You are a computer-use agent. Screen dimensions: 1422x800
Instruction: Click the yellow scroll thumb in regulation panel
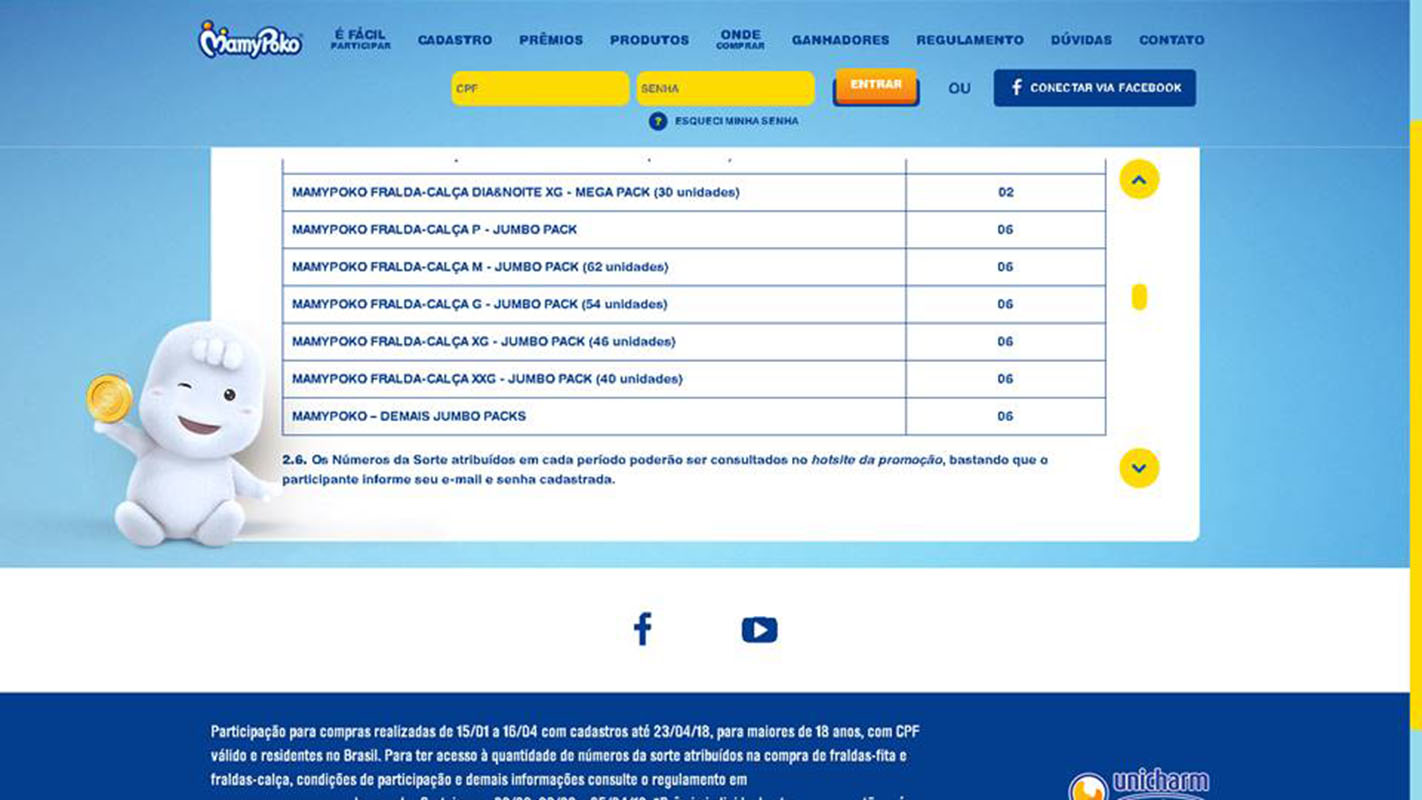click(1139, 297)
